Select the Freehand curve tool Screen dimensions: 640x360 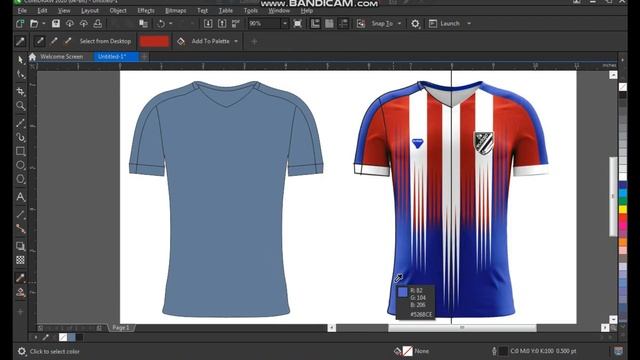click(20, 122)
